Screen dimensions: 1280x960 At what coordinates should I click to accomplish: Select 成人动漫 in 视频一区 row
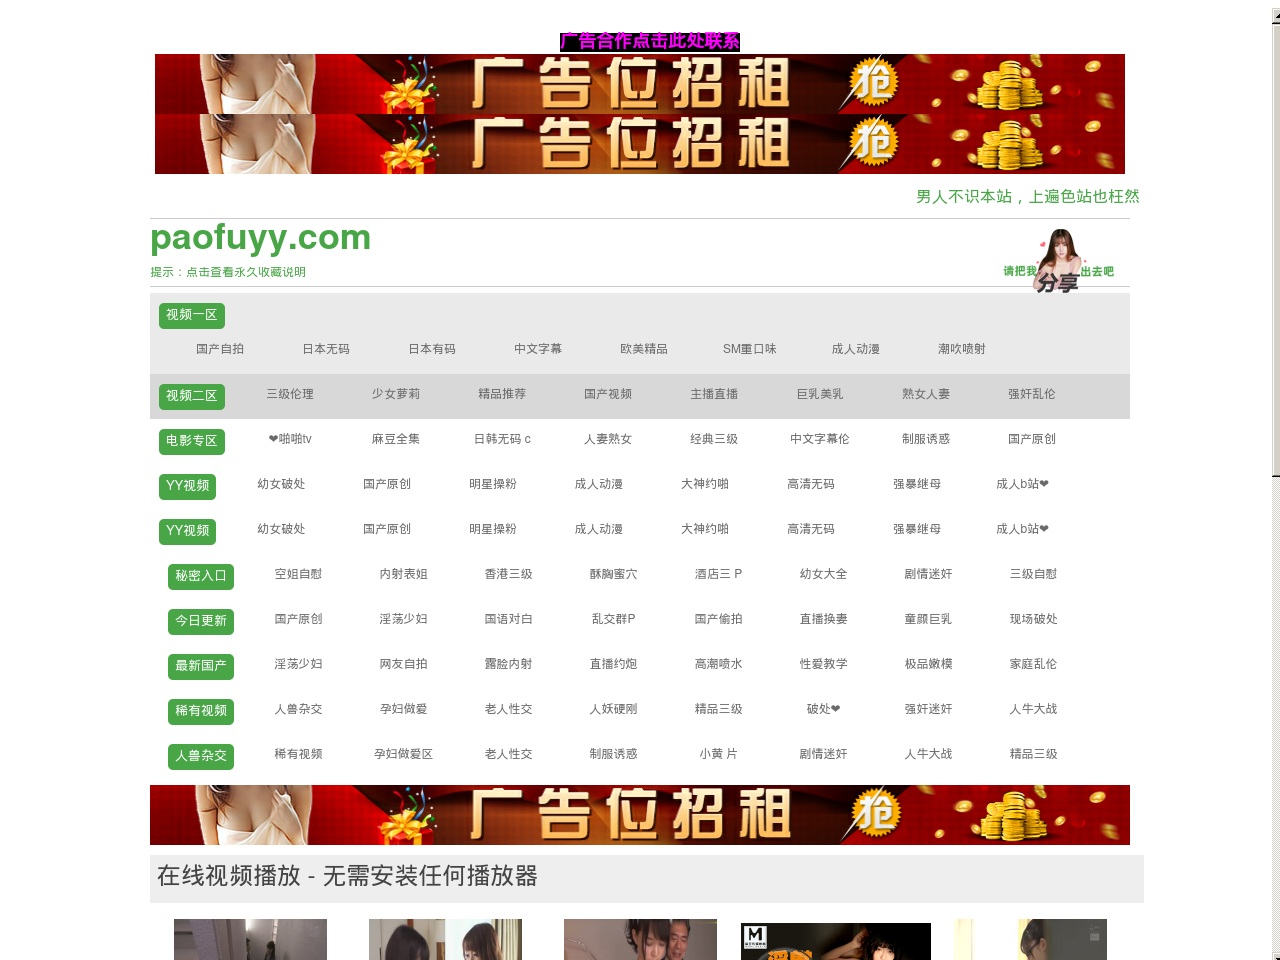tap(856, 349)
